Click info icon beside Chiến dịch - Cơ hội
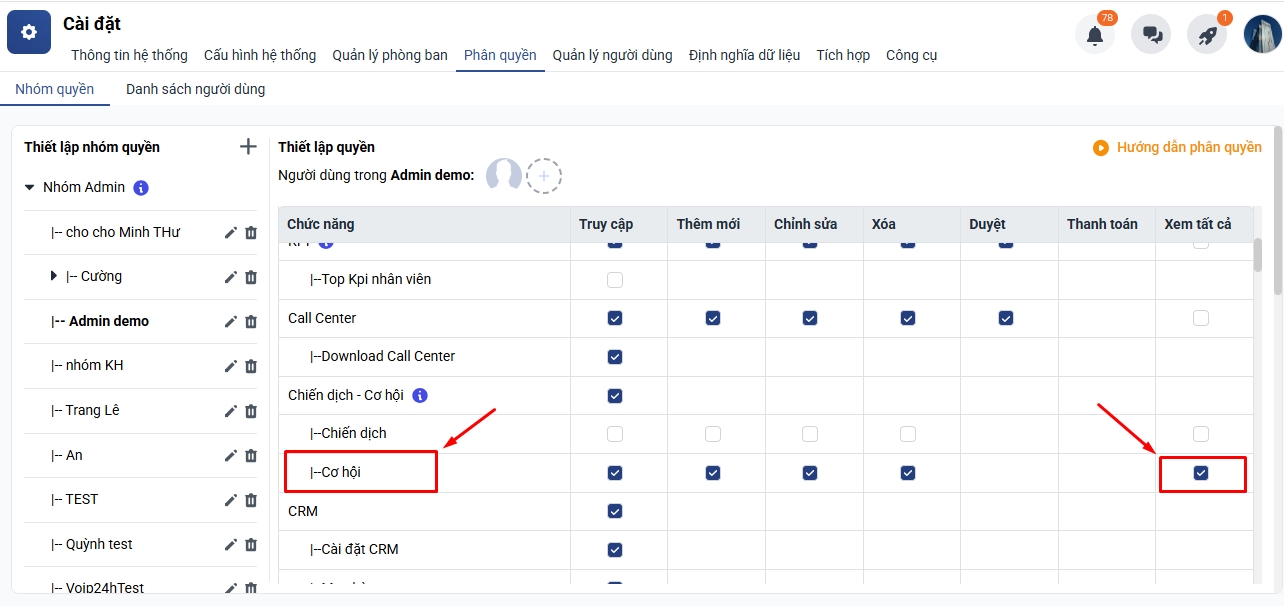Screen dimensions: 1284x607 pos(420,395)
